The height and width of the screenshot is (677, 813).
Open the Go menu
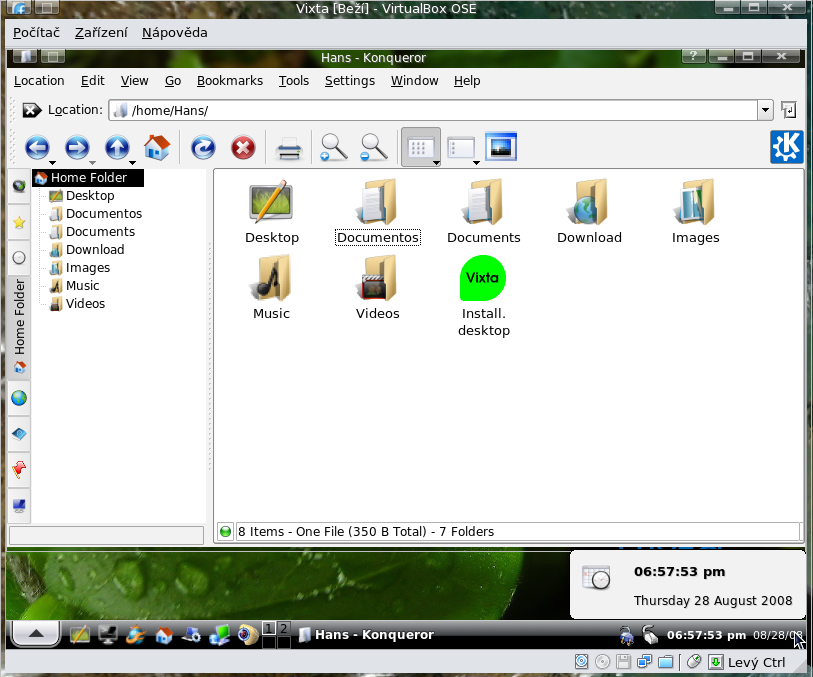pyautogui.click(x=173, y=81)
